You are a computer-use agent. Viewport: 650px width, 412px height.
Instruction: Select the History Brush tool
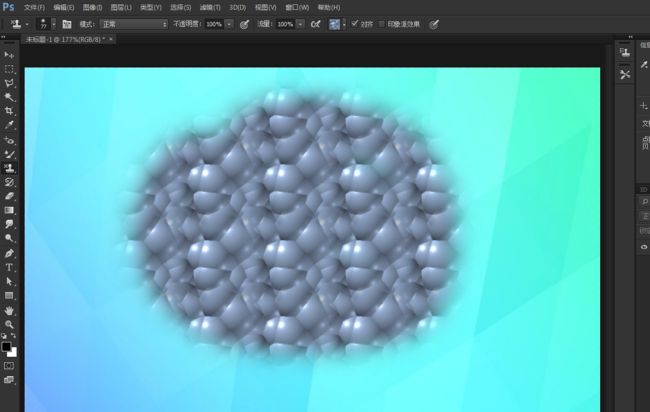(x=9, y=182)
